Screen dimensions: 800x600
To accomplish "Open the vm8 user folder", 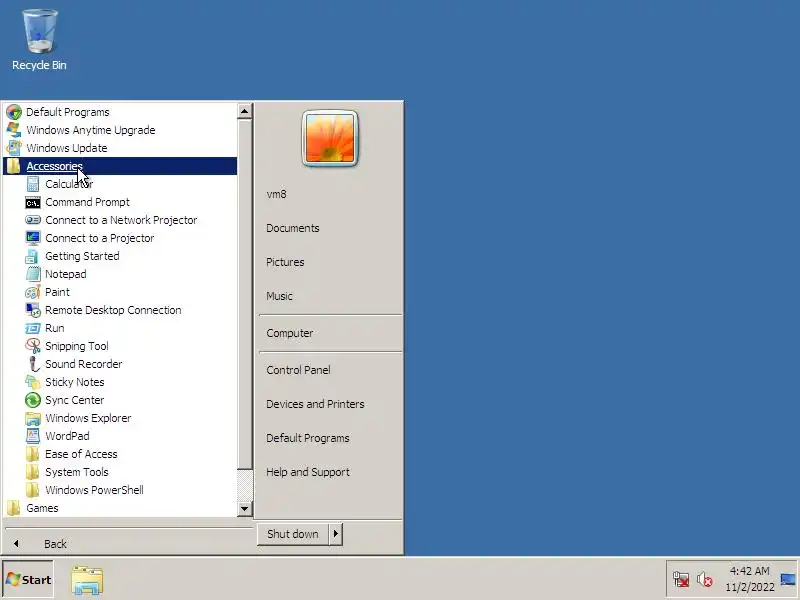I will [x=276, y=194].
